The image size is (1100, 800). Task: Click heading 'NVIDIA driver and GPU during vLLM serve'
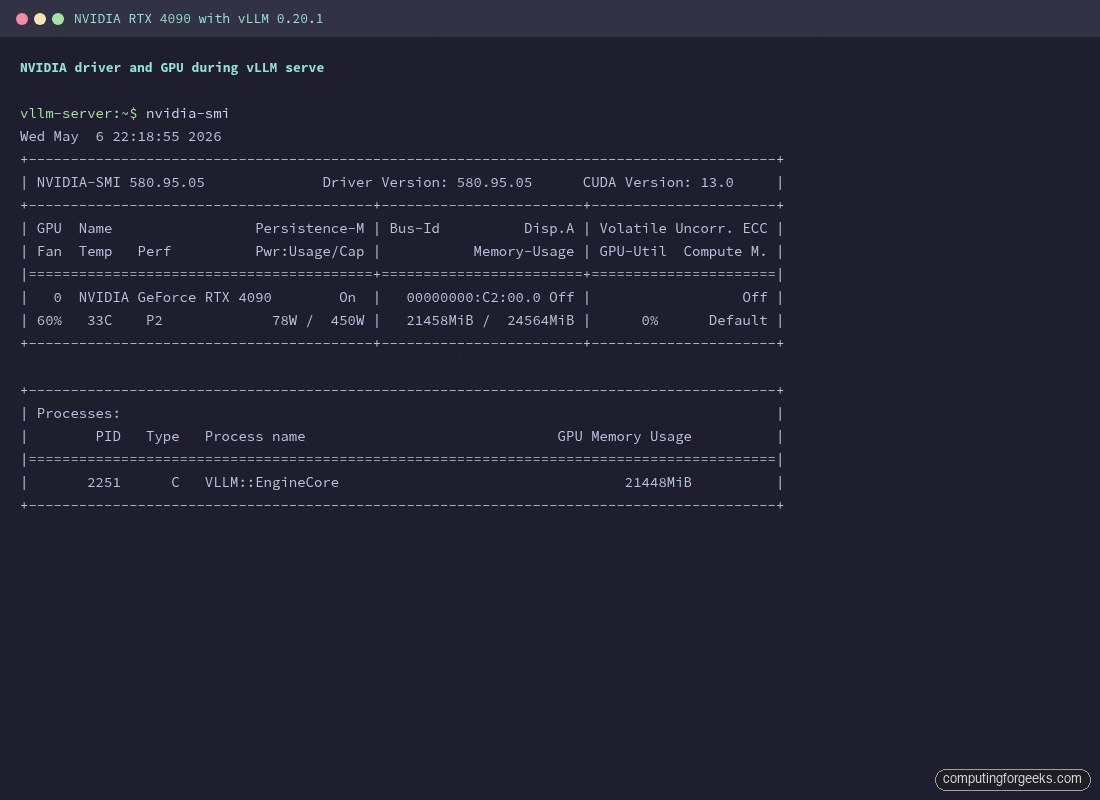click(172, 67)
